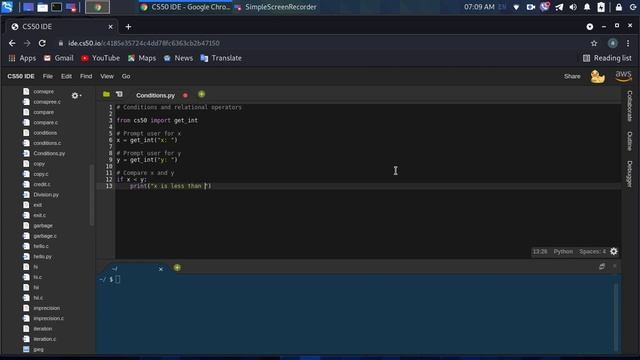Screen dimensions: 640x360
Task: Select the terminal tab labeled ~/
Action: pyautogui.click(x=115, y=269)
